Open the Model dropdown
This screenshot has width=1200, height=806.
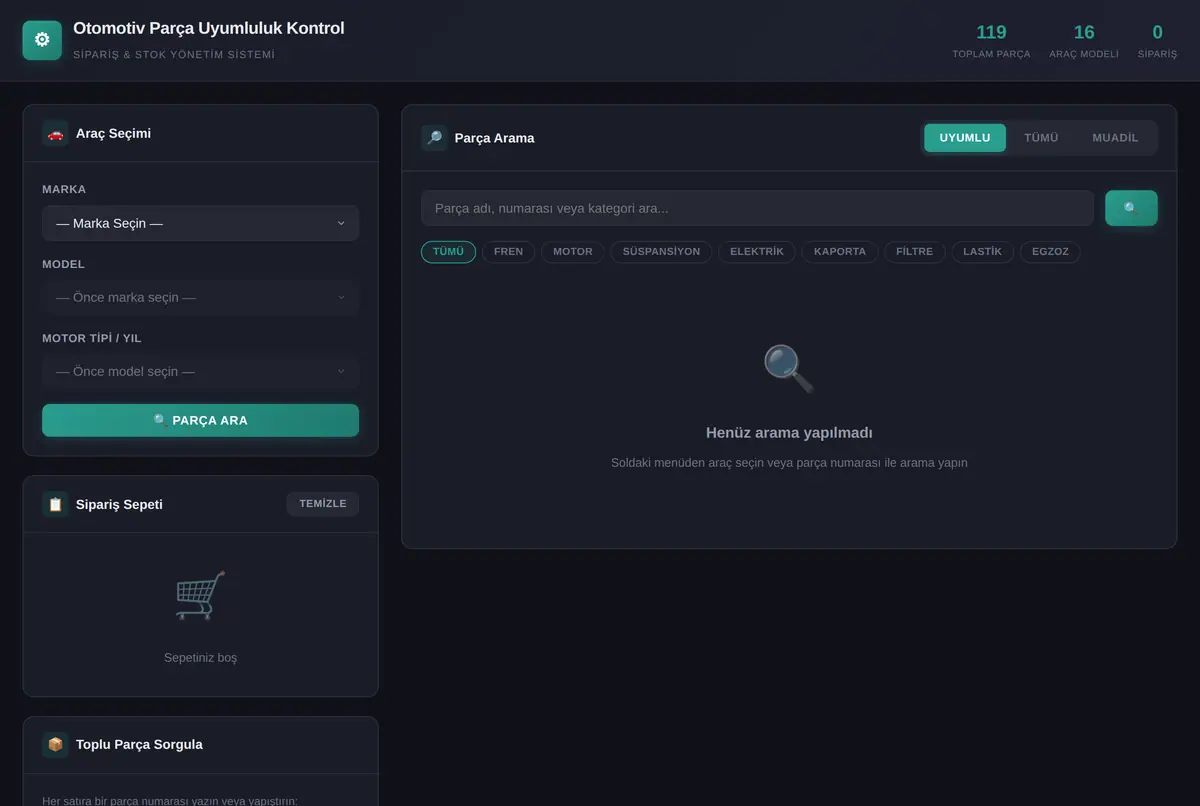point(200,297)
